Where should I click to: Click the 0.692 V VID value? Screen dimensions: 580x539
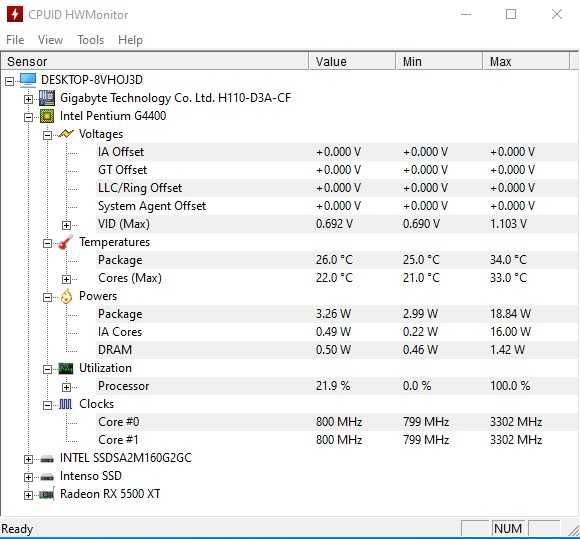point(334,224)
